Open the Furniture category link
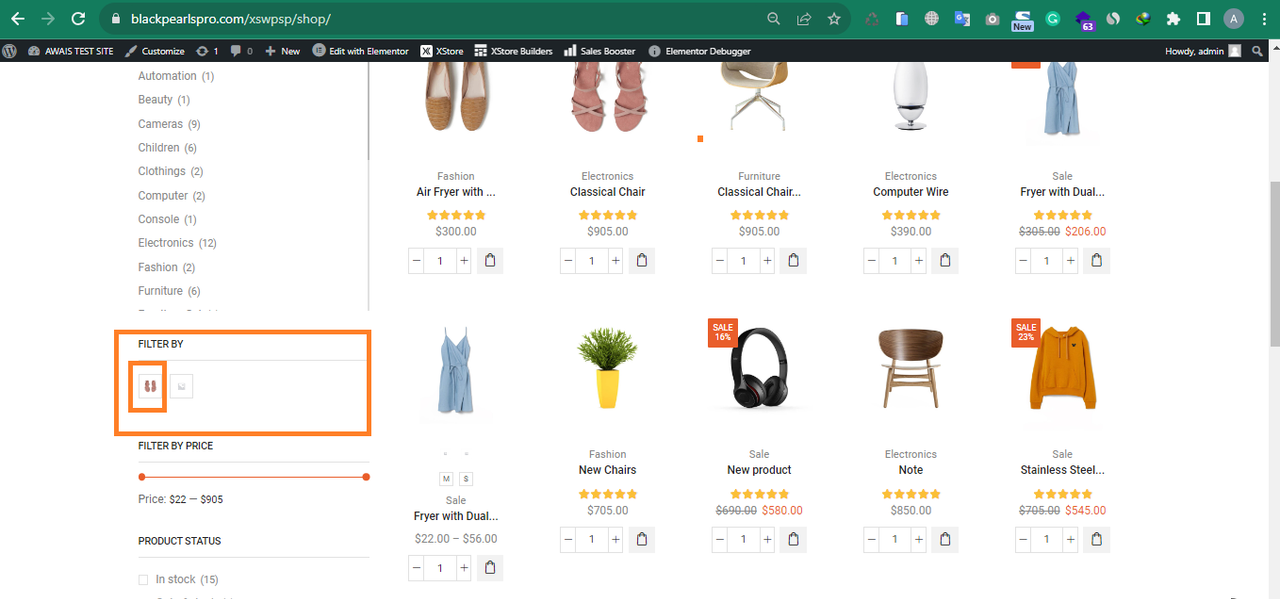 (x=160, y=291)
